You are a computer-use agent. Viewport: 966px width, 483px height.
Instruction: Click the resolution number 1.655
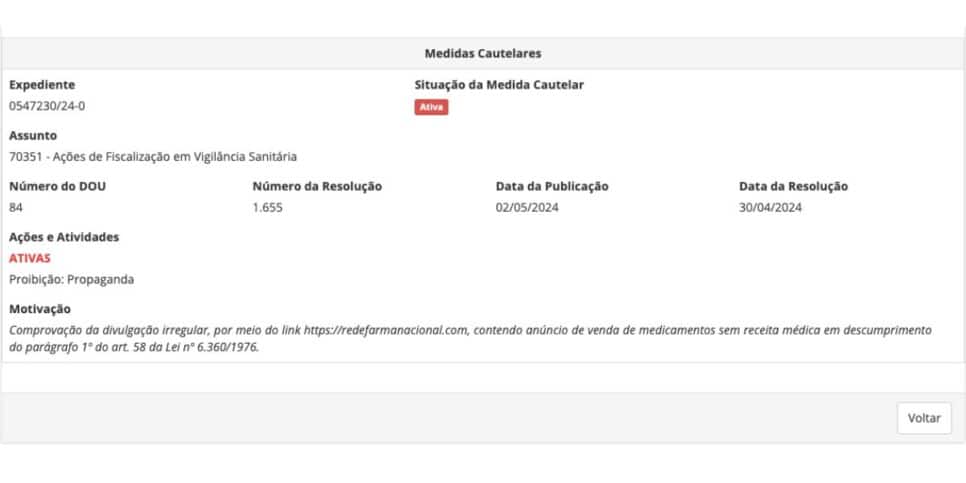tap(268, 208)
